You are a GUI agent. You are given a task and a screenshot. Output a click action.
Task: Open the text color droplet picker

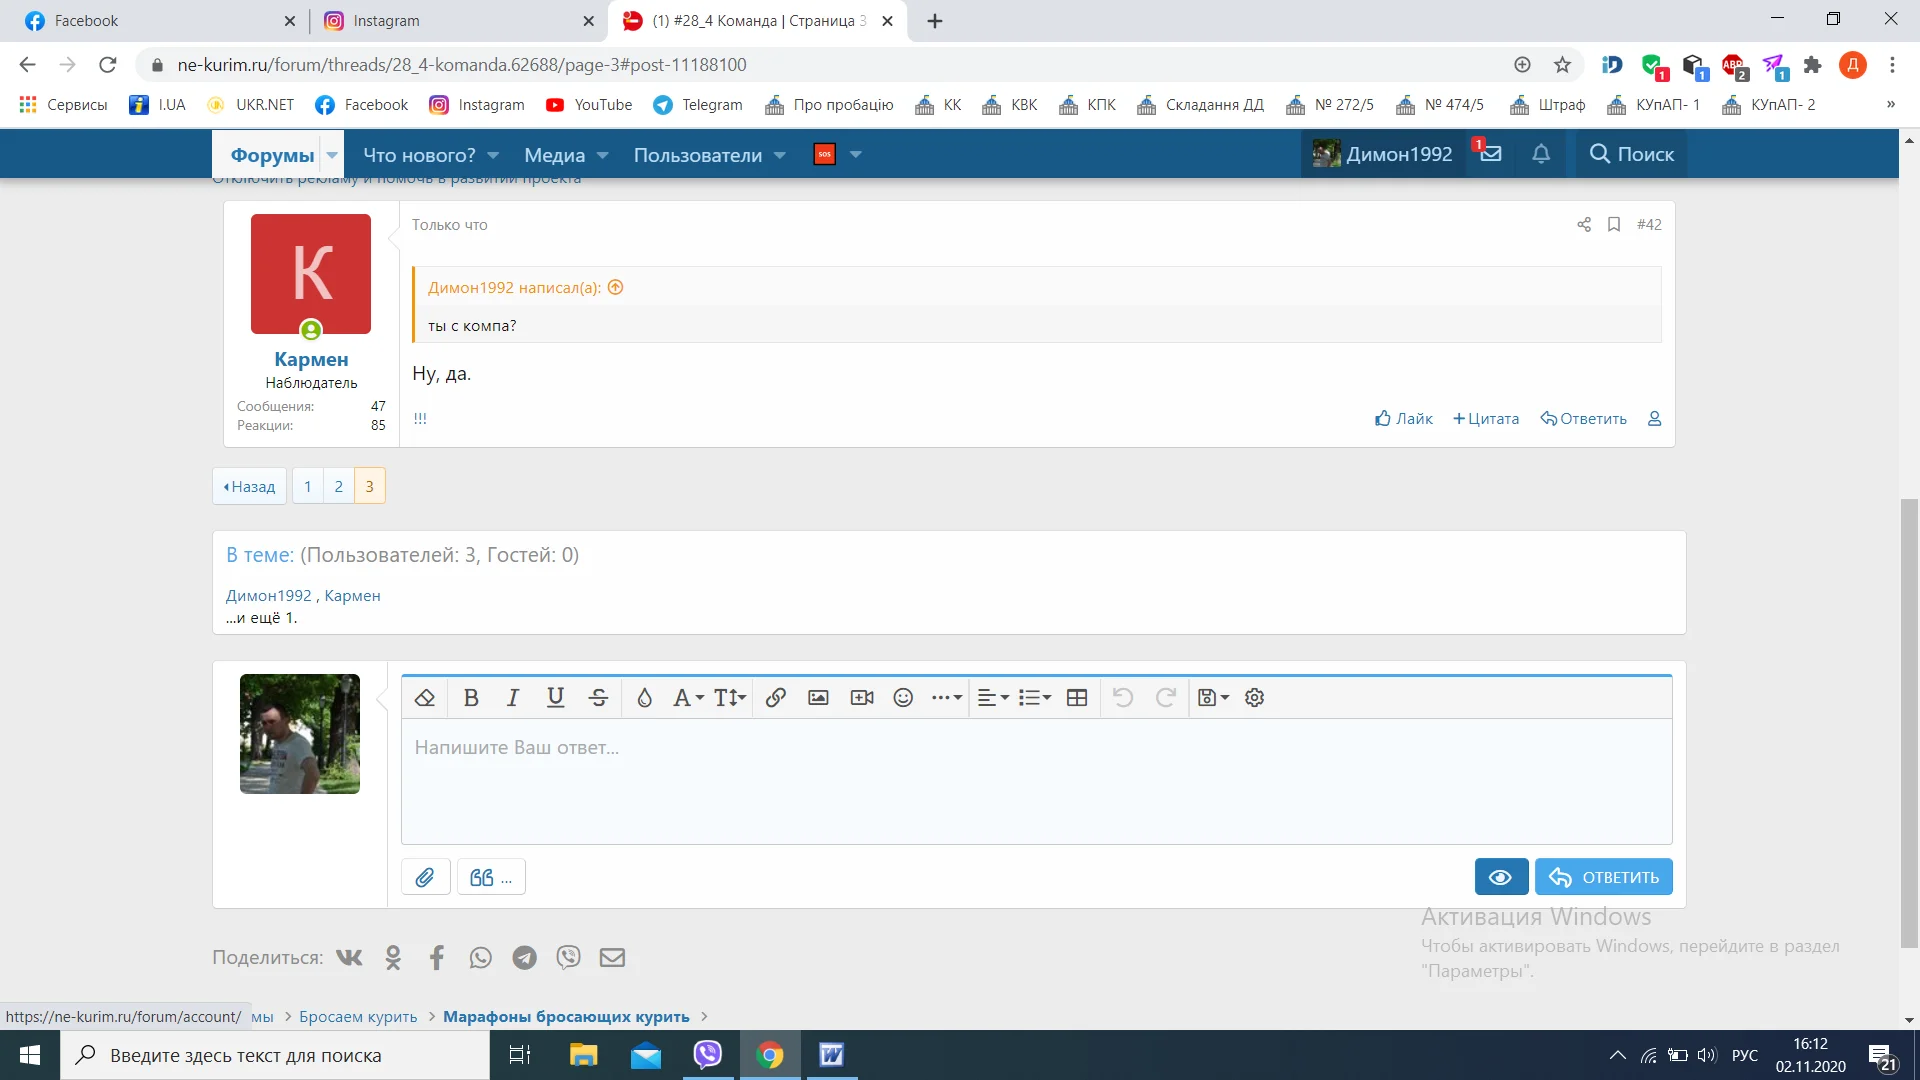(x=644, y=698)
